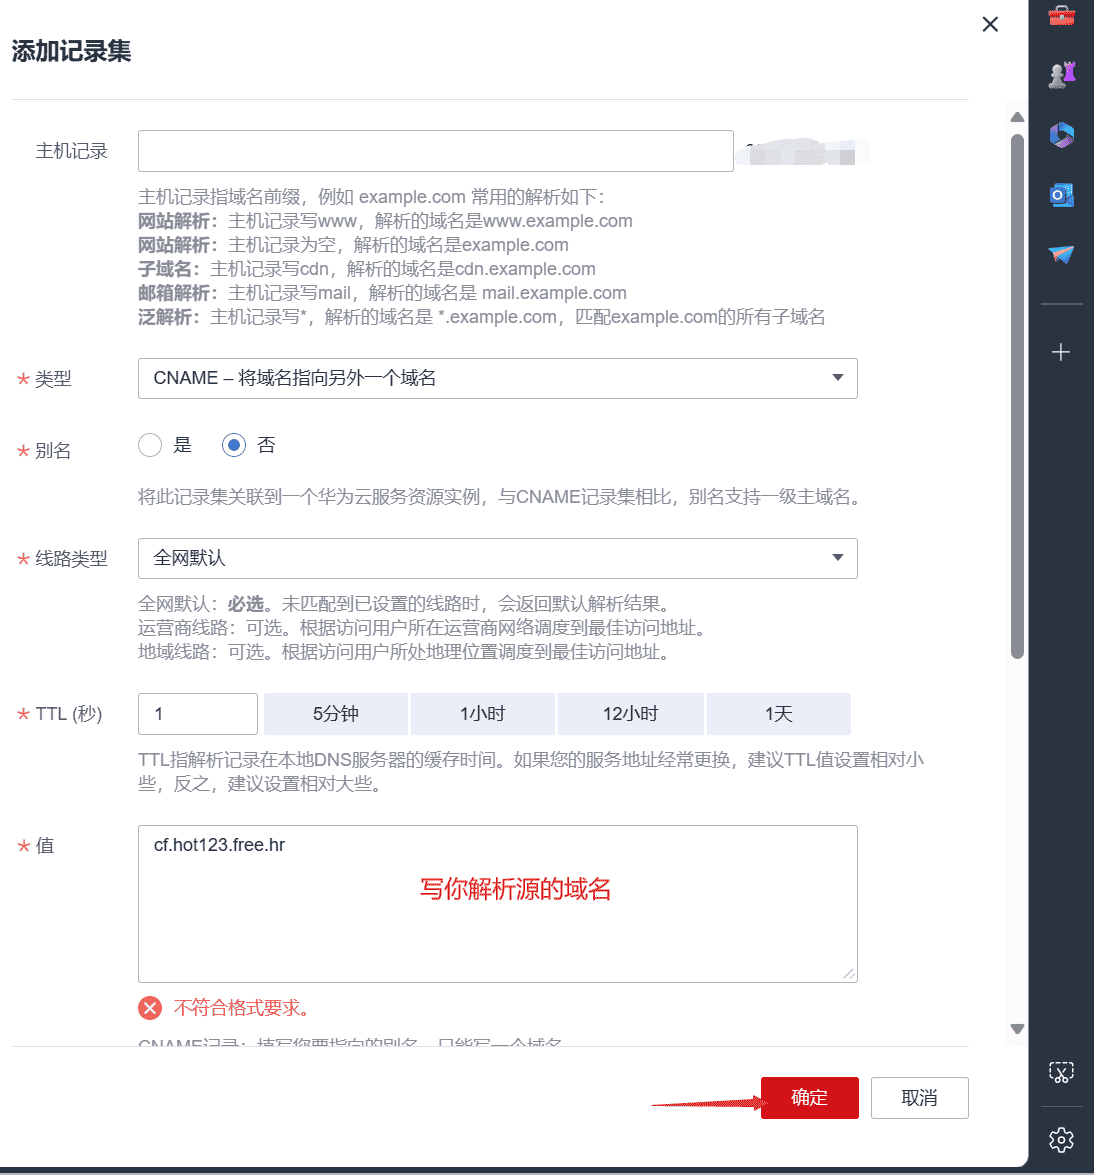Image resolution: width=1094 pixels, height=1175 pixels.
Task: Set TTL to 5分钟
Action: (336, 713)
